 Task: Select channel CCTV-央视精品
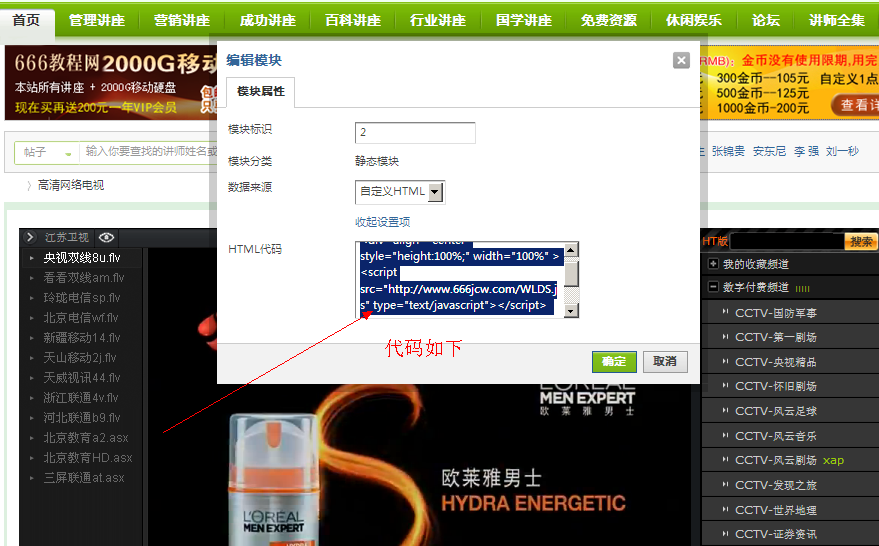(x=776, y=362)
